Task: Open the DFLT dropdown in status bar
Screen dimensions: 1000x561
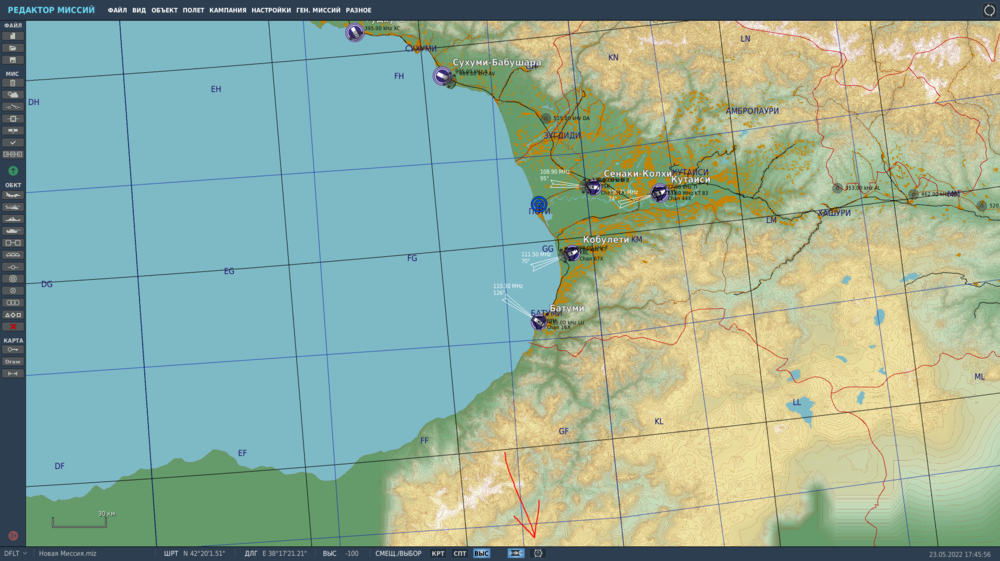Action: [x=15, y=553]
